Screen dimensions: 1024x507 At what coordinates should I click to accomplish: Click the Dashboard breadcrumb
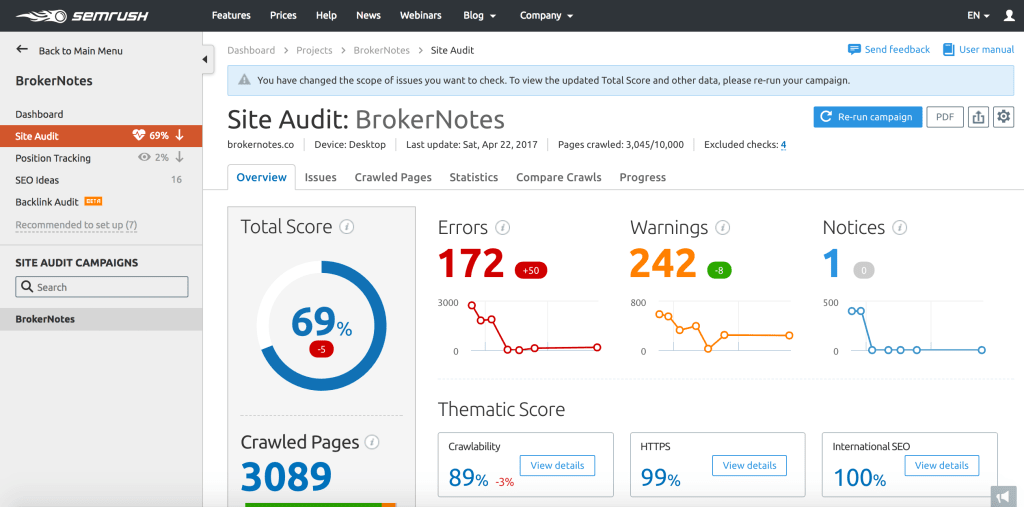pos(251,50)
